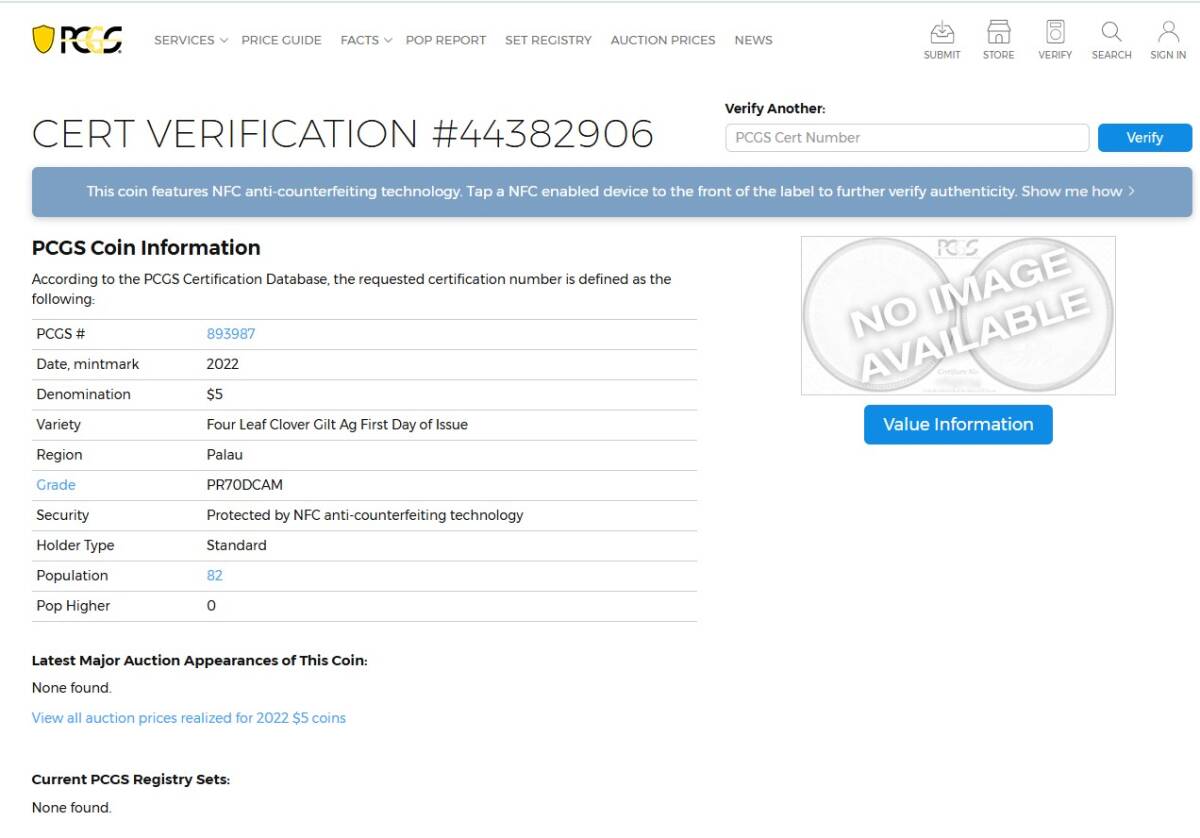Select the Palau region value

tap(224, 455)
